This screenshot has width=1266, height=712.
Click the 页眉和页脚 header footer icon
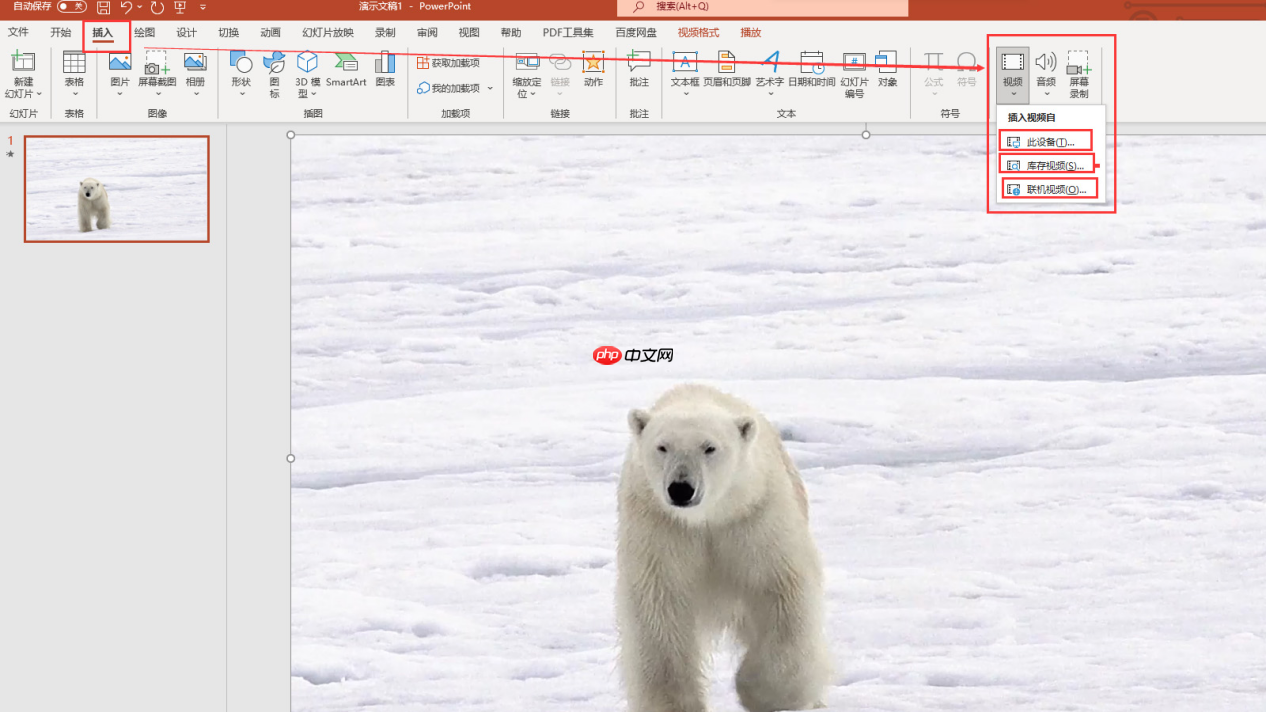click(x=727, y=62)
